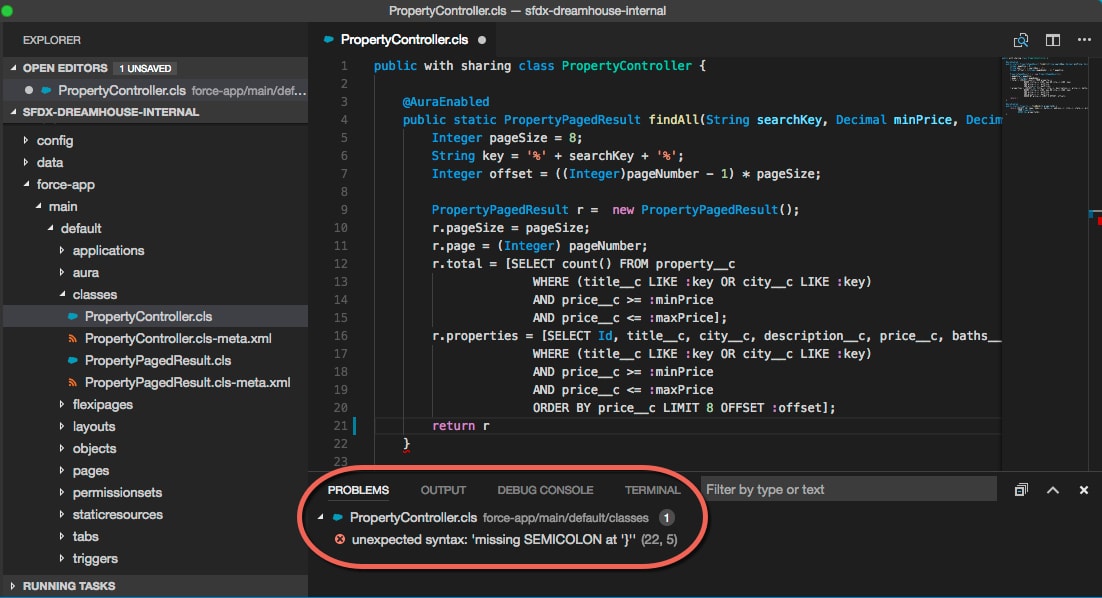Expand the triggers folder
Screen dimensions: 1102x598
point(62,559)
